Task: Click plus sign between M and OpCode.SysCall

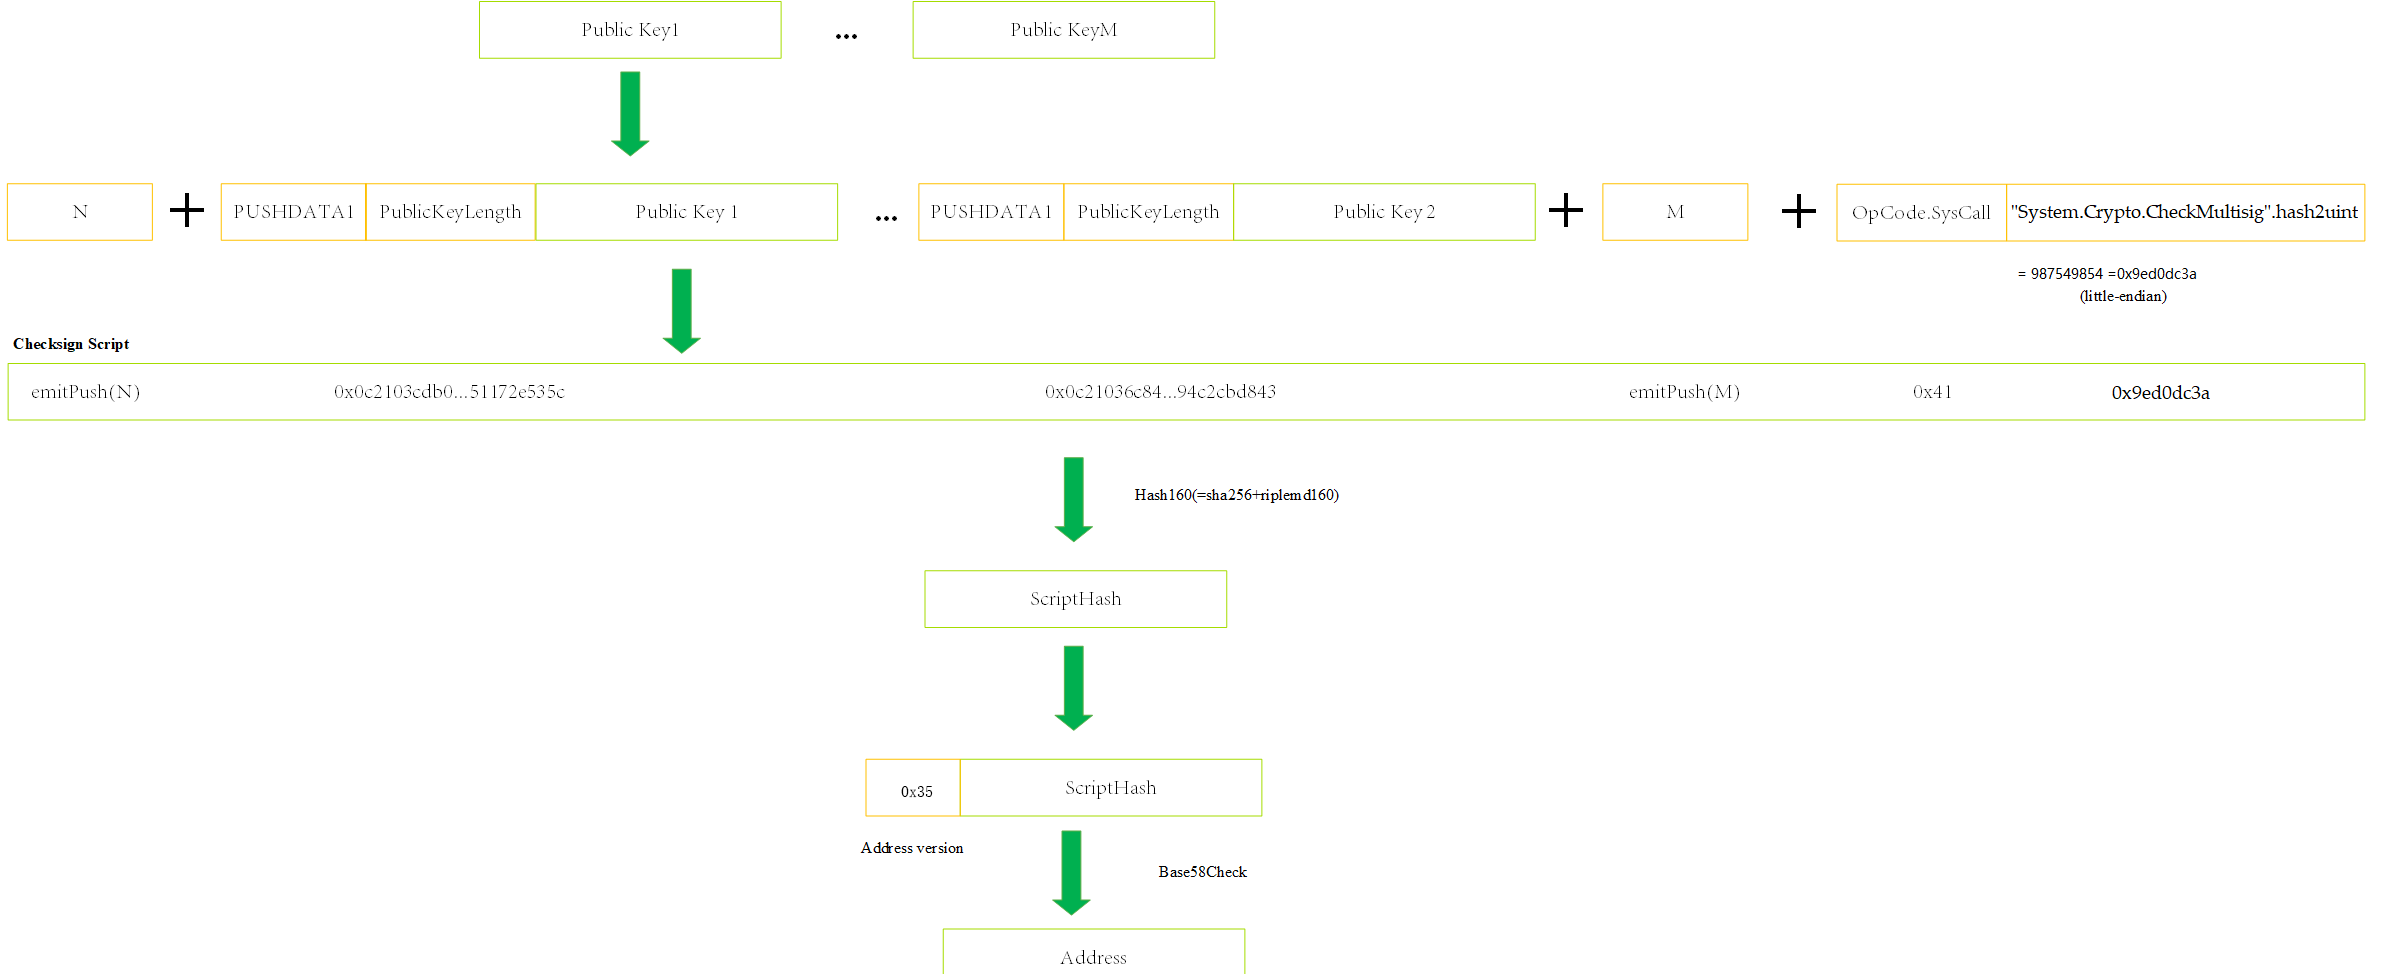Action: pos(1799,211)
